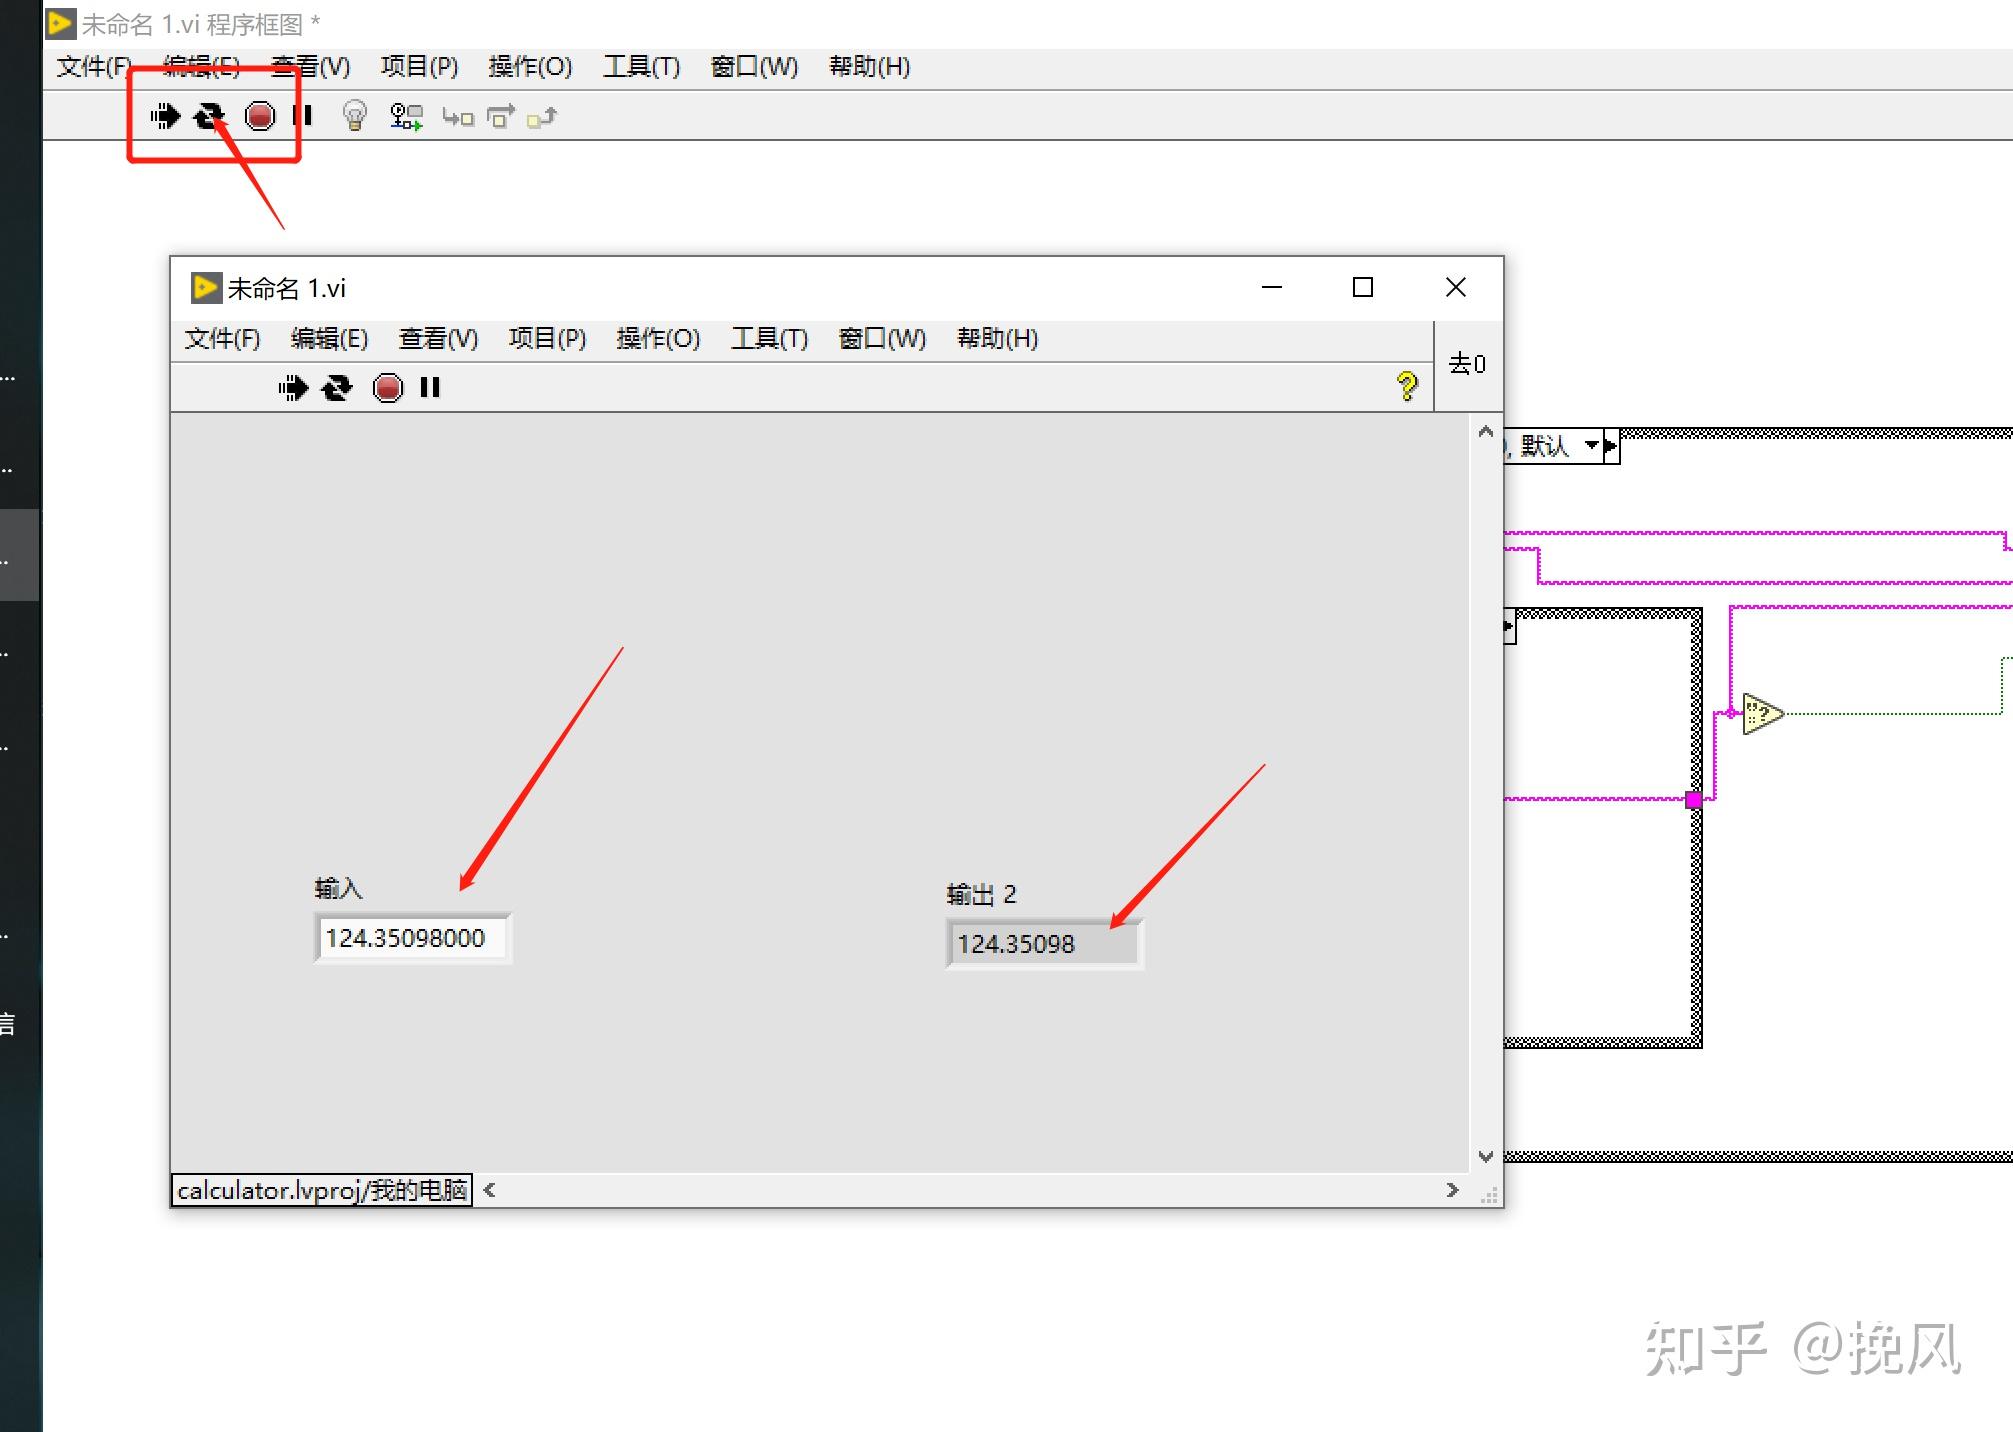Toggle the front panel Pause button

430,388
